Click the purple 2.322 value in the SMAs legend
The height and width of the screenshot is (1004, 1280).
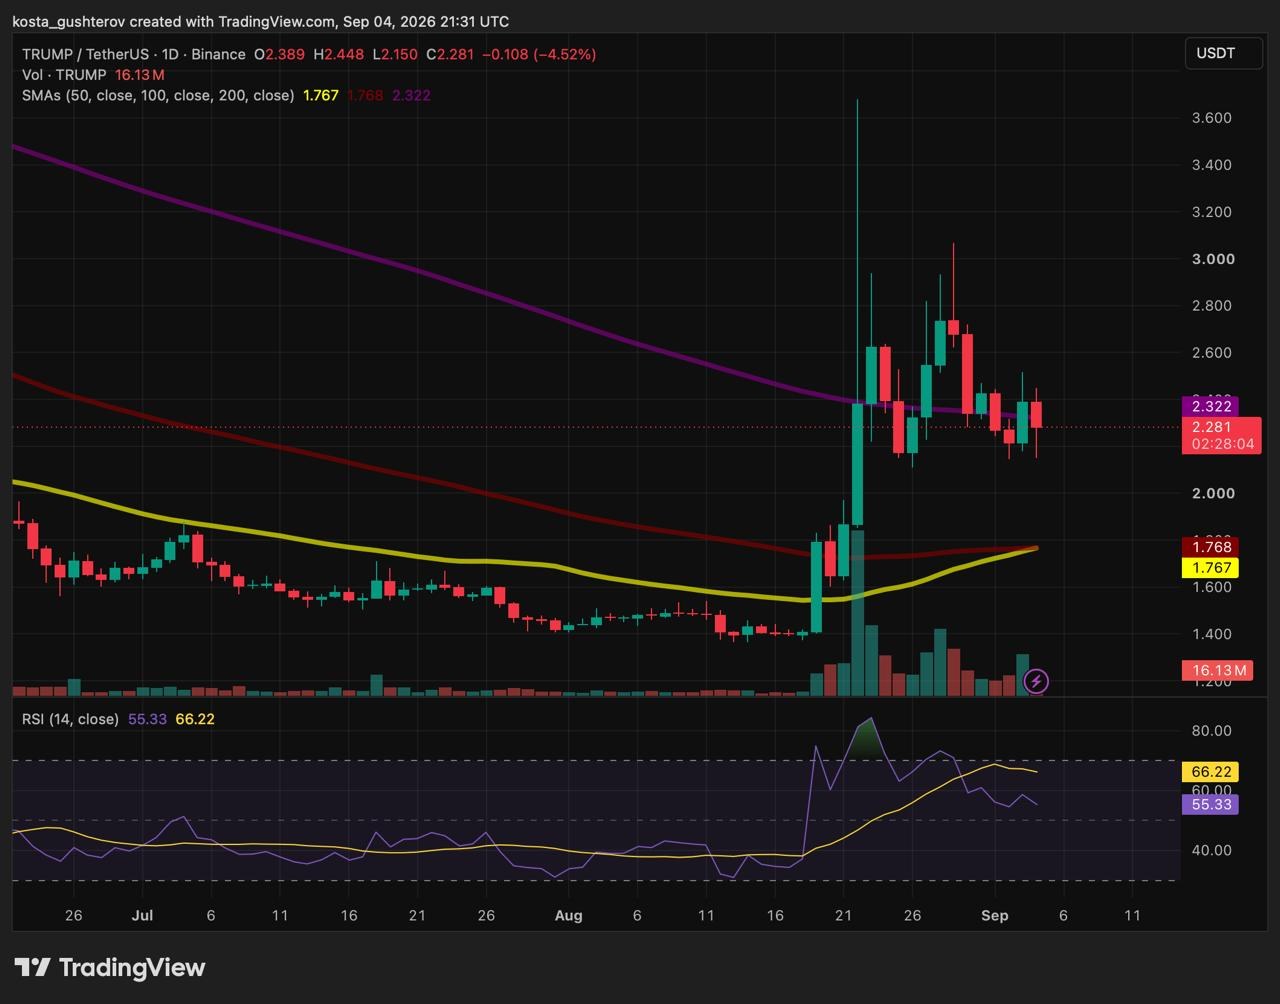(411, 95)
